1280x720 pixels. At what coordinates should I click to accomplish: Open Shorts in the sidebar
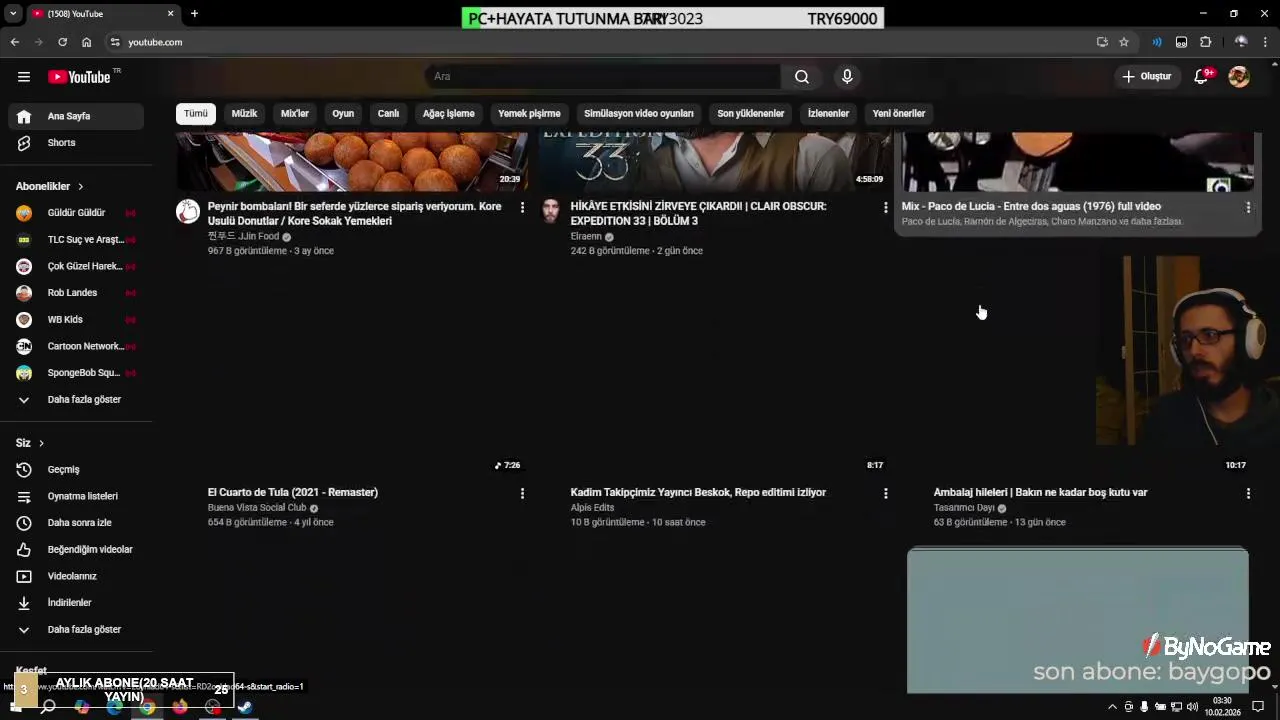[76, 143]
